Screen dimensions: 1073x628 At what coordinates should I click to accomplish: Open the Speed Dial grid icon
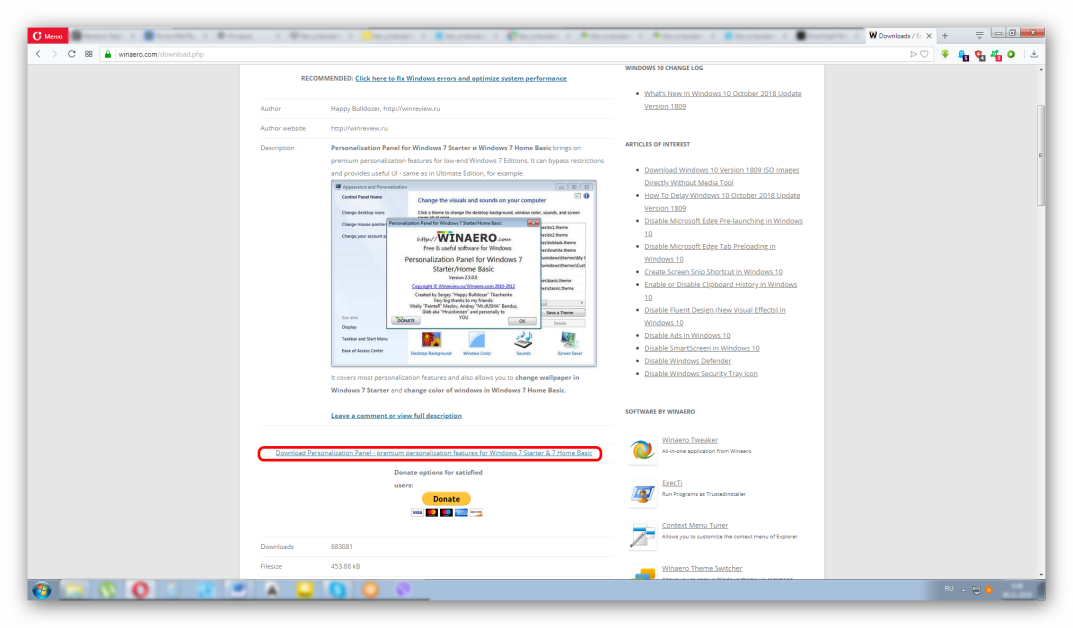pos(89,54)
